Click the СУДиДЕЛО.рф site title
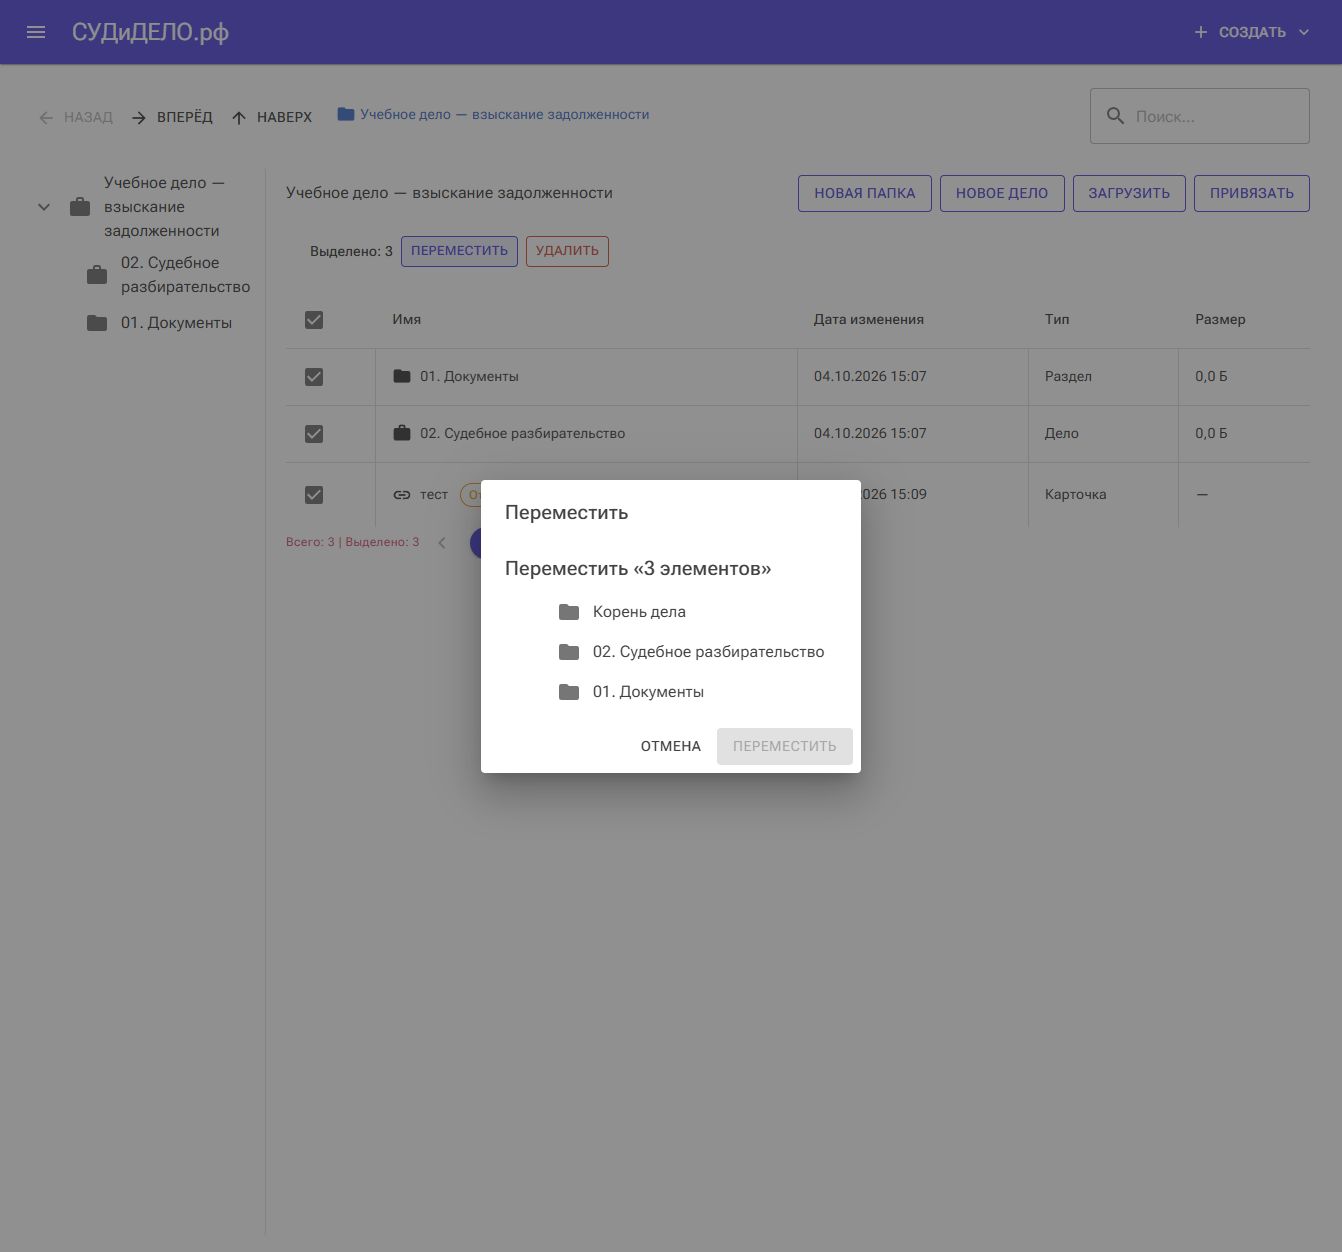 [x=150, y=32]
